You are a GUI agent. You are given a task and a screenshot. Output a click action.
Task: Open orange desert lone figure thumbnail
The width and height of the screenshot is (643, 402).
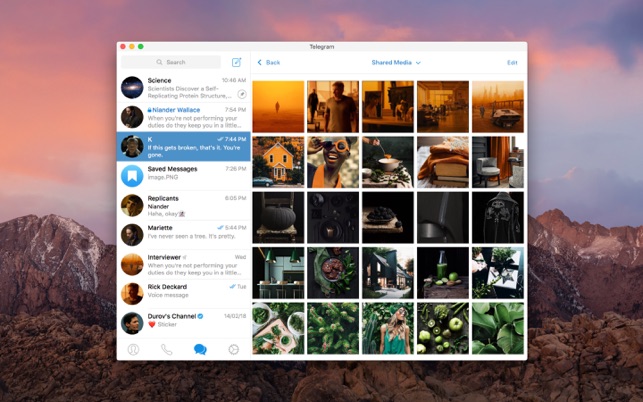278,107
